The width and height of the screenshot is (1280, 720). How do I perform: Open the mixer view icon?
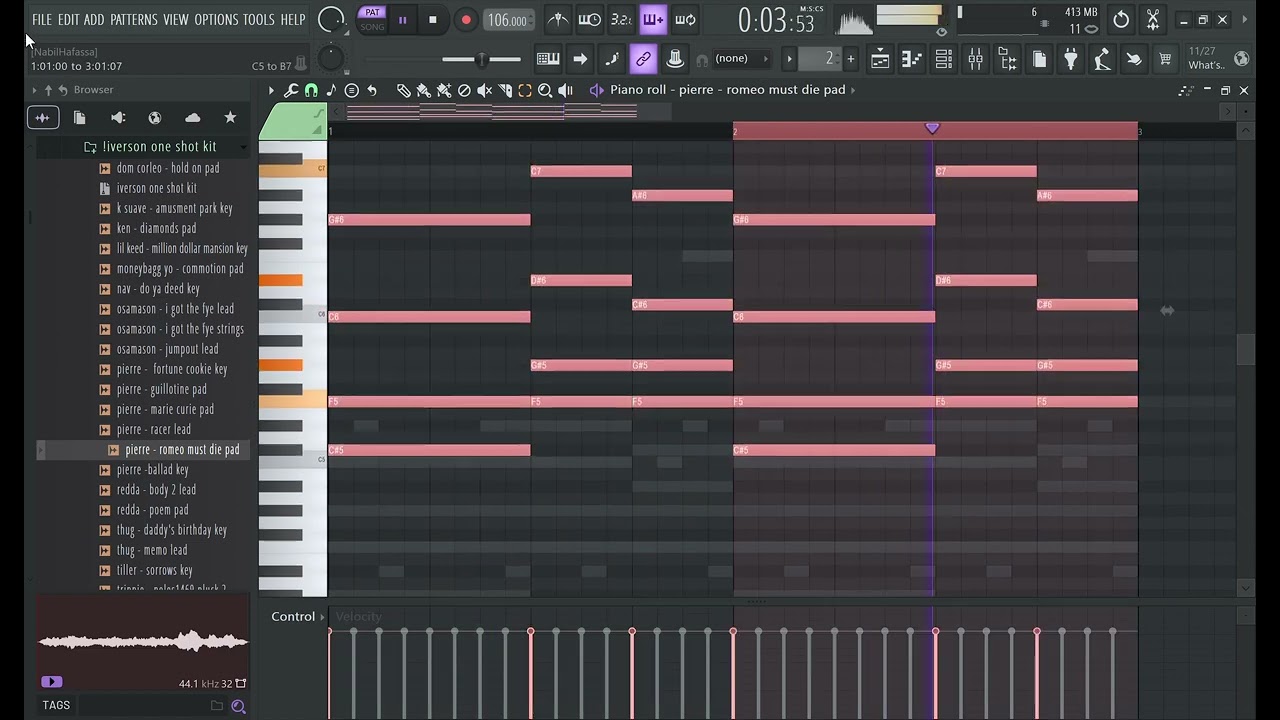point(976,60)
